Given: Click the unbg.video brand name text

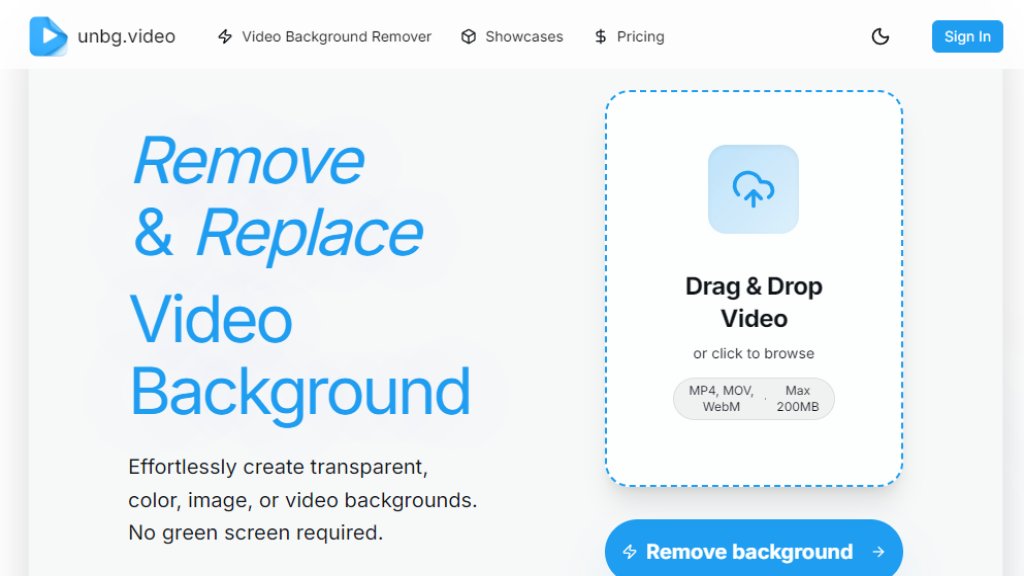Looking at the screenshot, I should coord(125,36).
